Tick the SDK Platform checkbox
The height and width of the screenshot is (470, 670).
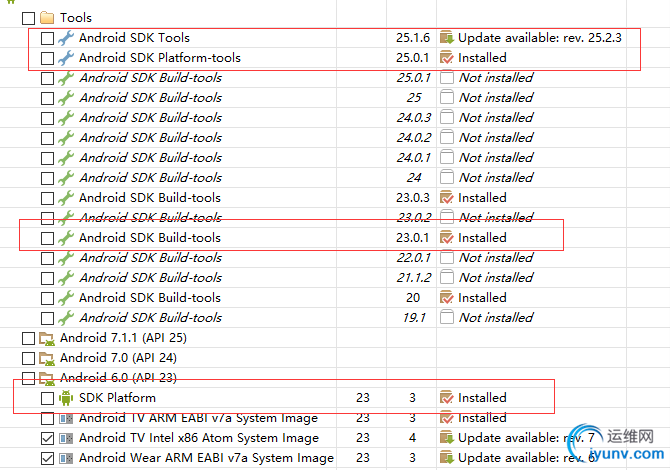(47, 398)
